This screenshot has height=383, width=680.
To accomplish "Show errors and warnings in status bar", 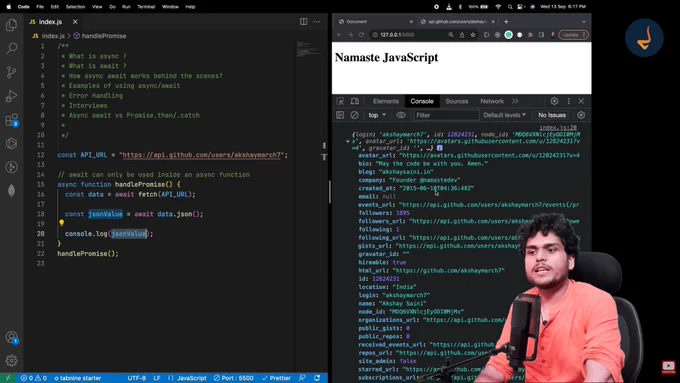I will click(x=33, y=378).
